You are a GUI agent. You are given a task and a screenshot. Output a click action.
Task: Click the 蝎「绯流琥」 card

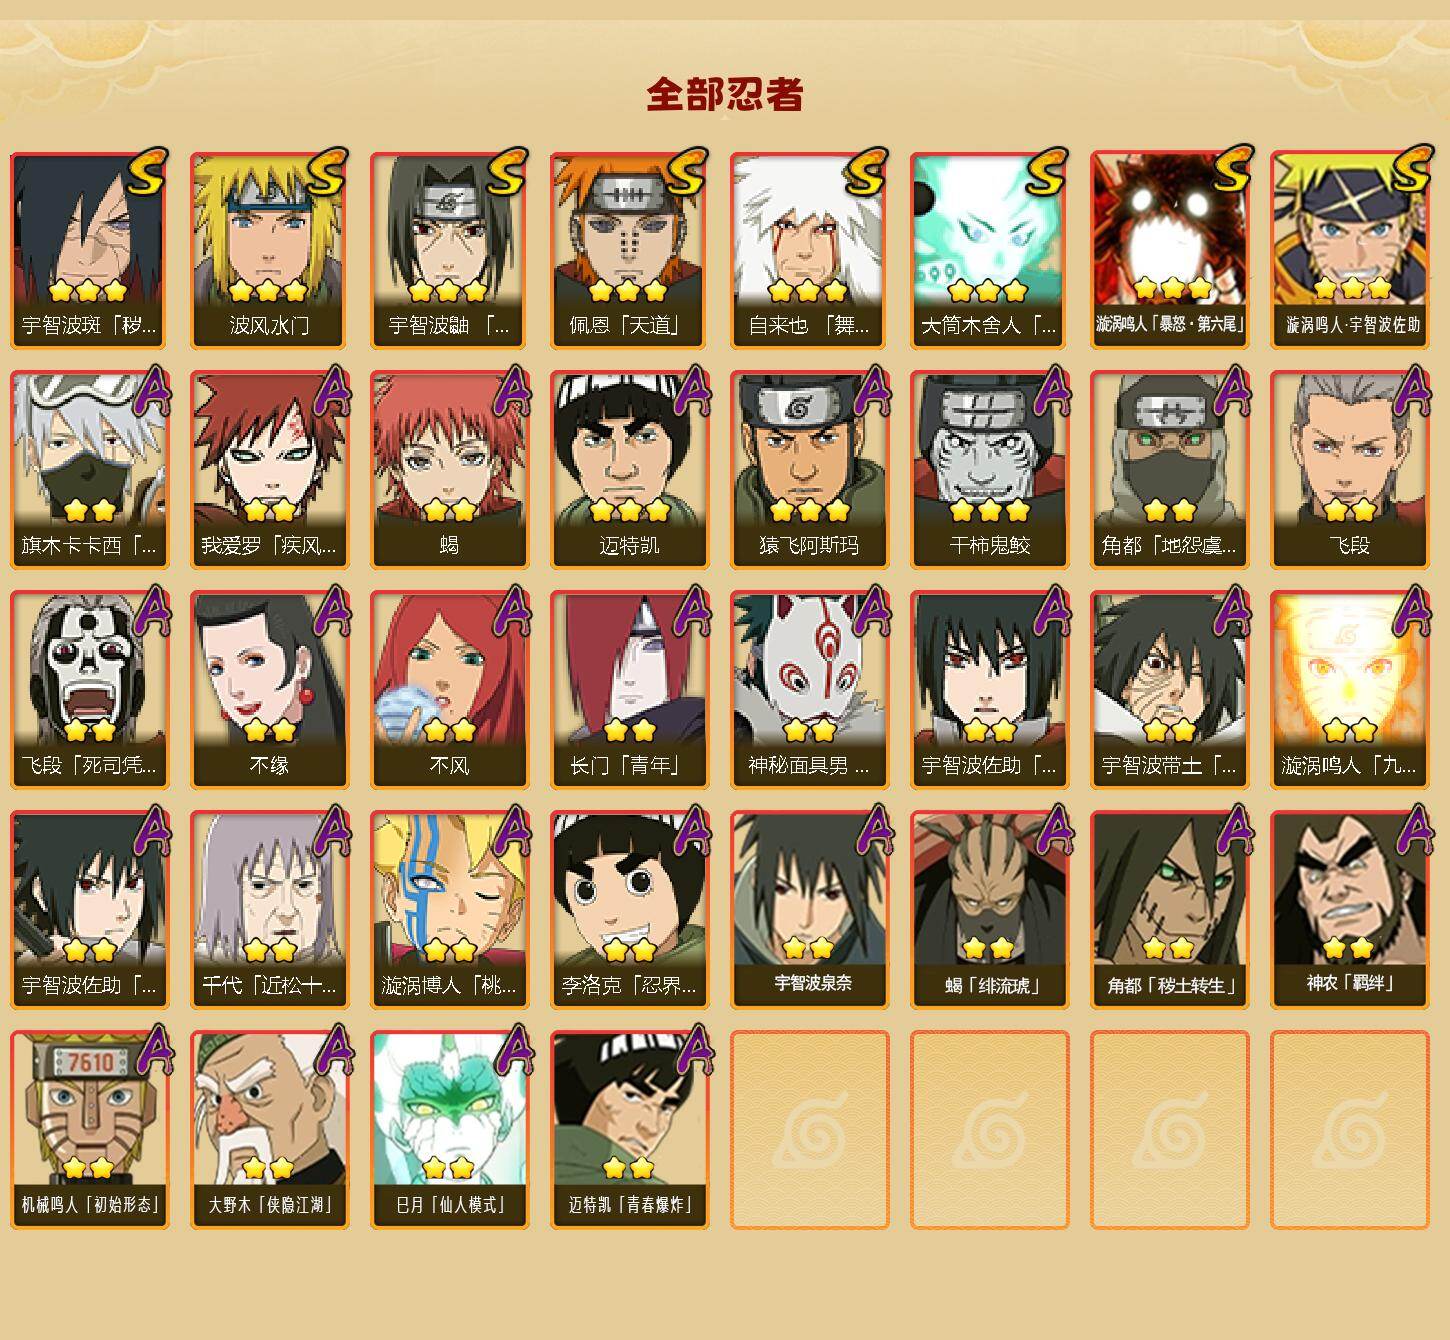(x=989, y=909)
